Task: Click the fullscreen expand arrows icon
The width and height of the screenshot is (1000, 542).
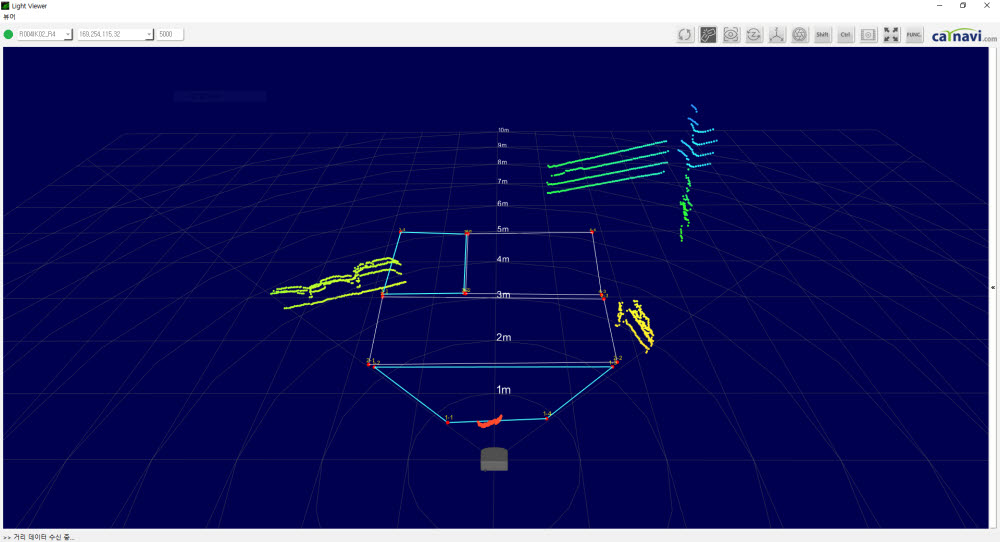Action: [892, 35]
